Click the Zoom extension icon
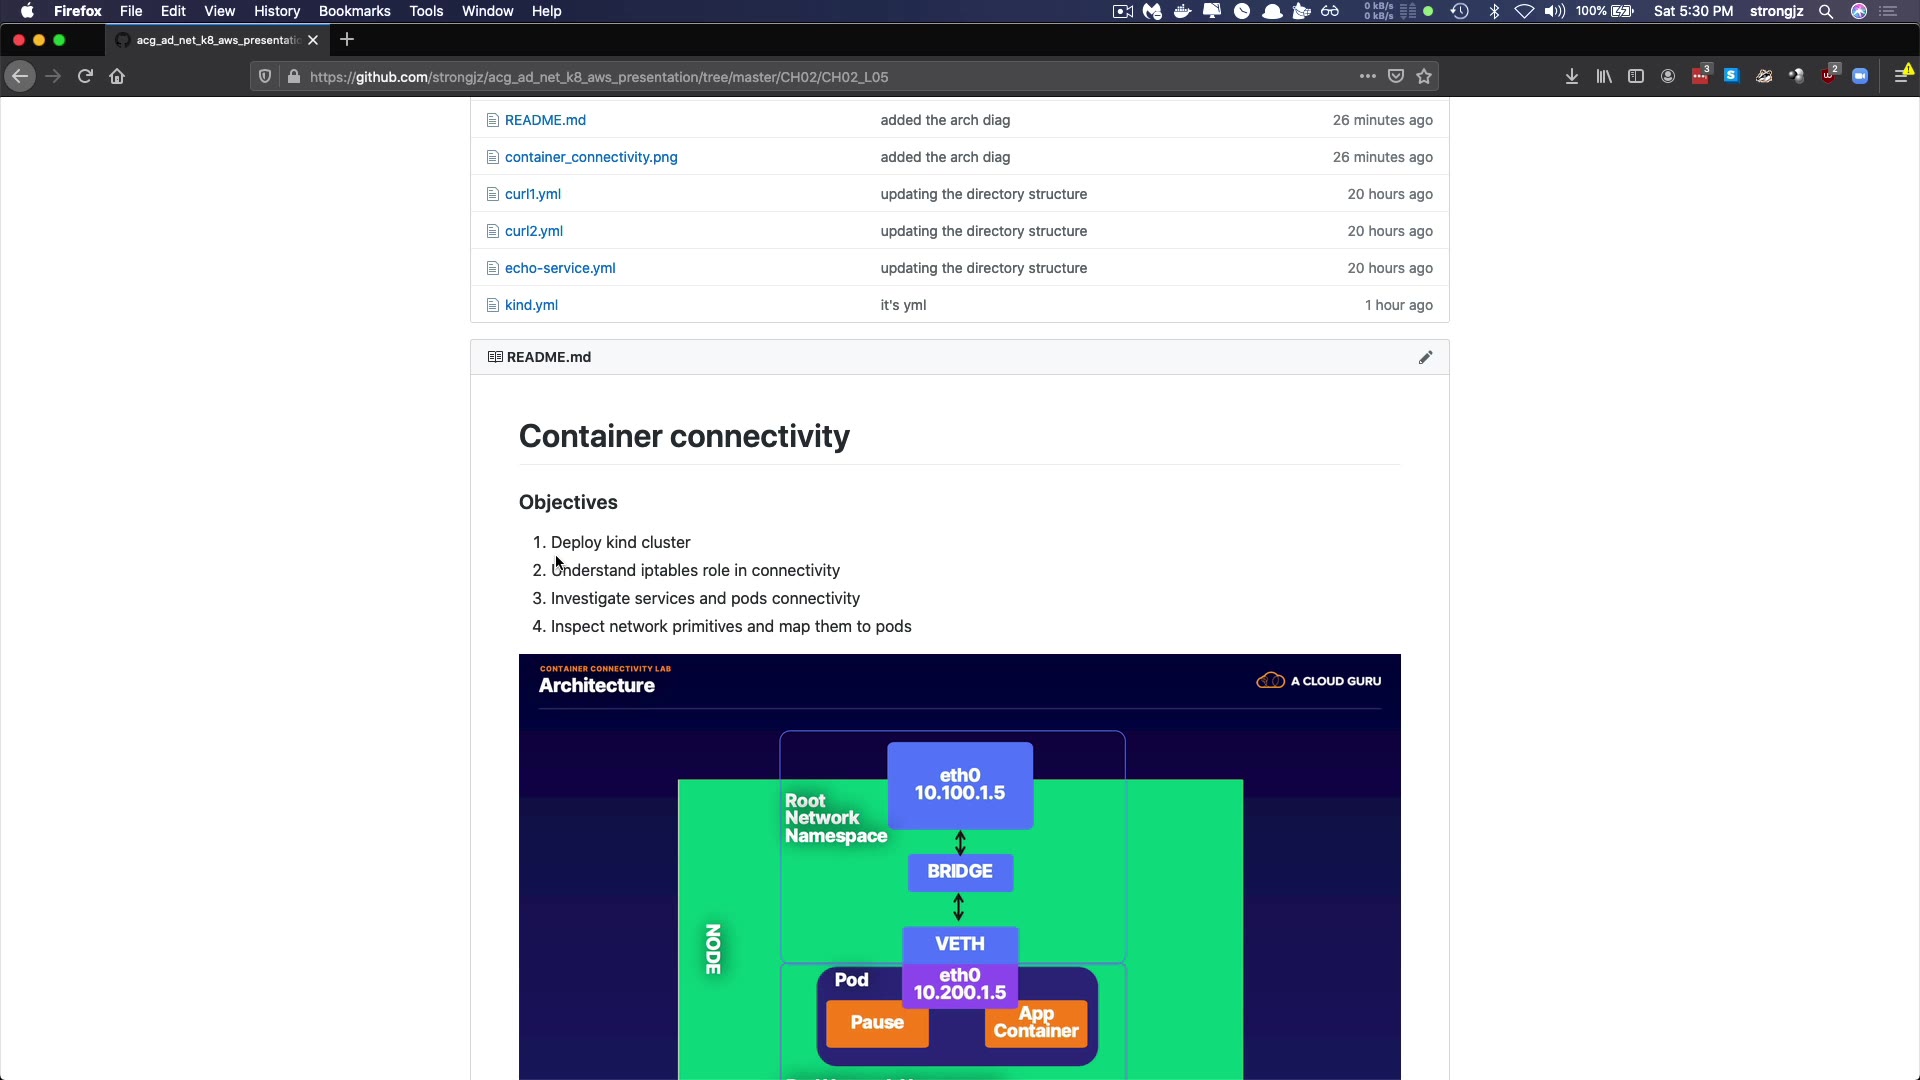Image resolution: width=1920 pixels, height=1080 pixels. [x=1860, y=76]
